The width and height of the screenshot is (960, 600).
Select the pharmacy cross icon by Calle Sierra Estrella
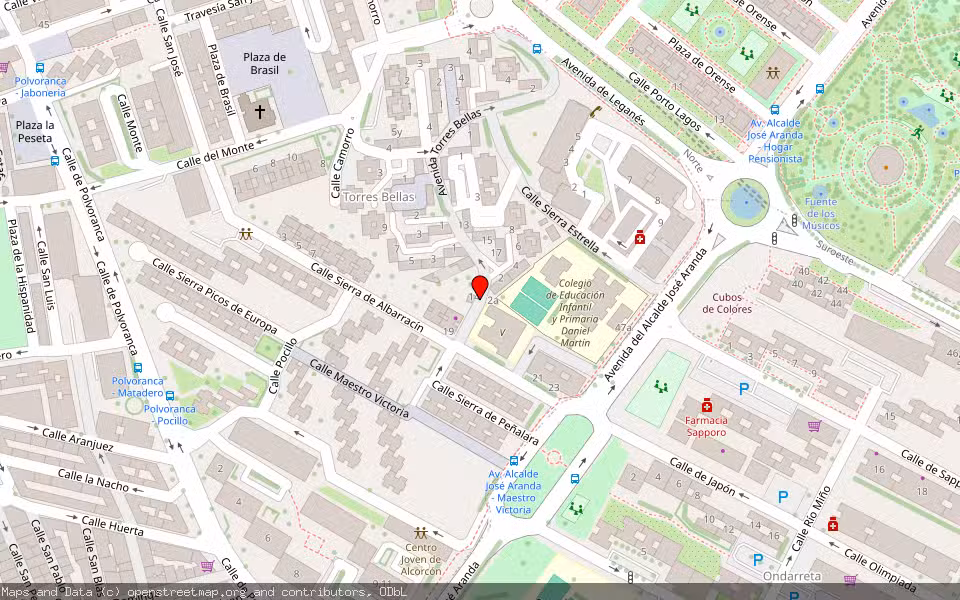[640, 237]
